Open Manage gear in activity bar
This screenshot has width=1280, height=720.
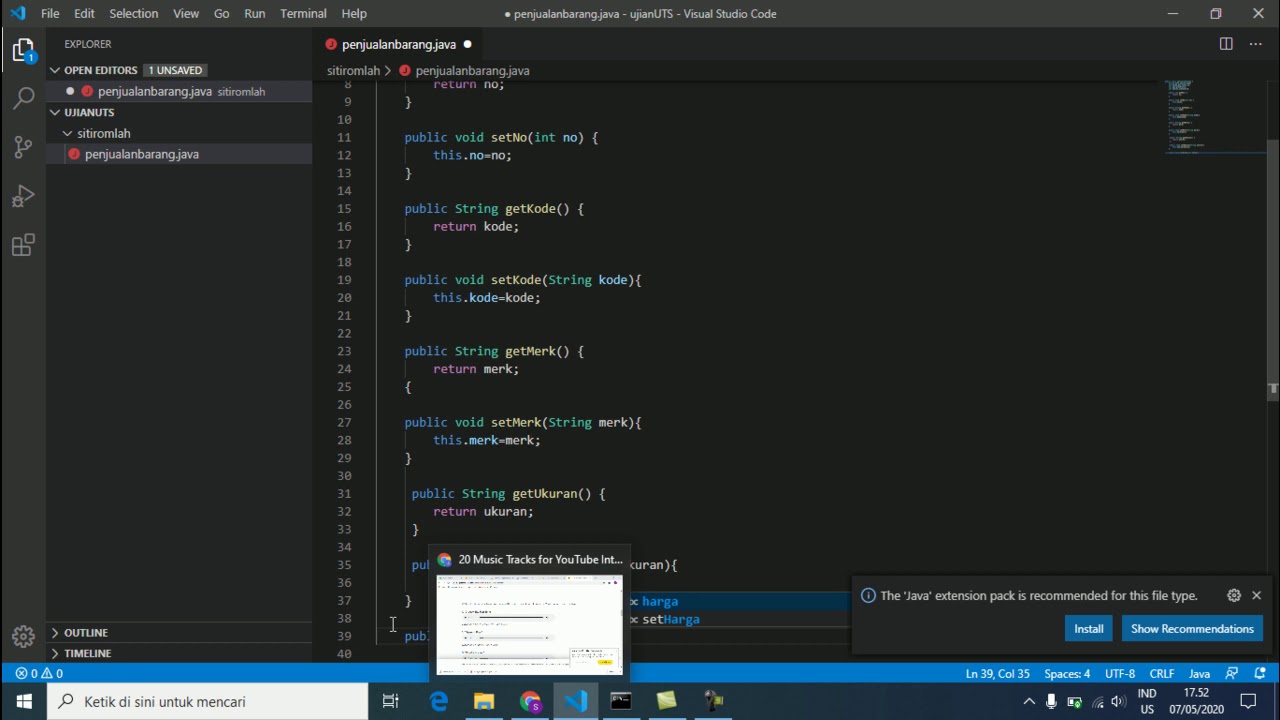coord(23,637)
